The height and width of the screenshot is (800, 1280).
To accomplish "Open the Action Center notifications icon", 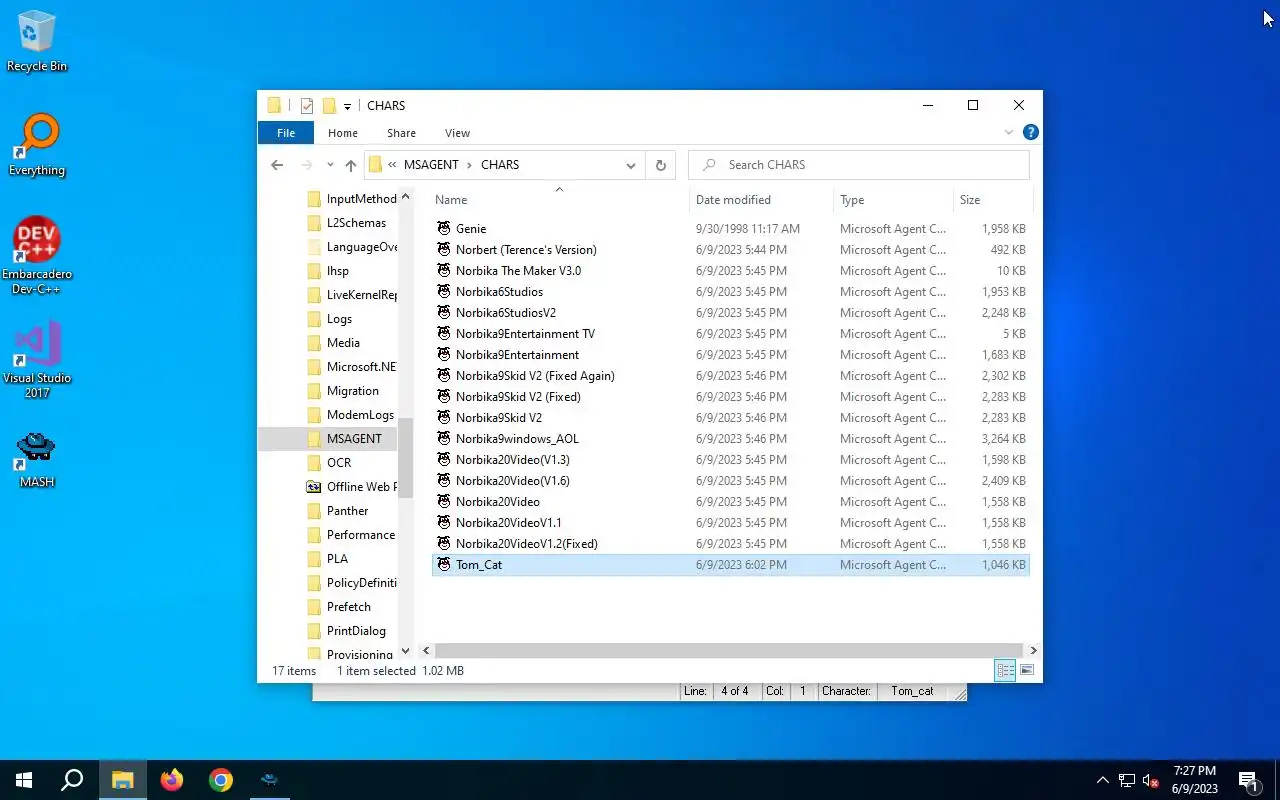I will tap(1249, 780).
